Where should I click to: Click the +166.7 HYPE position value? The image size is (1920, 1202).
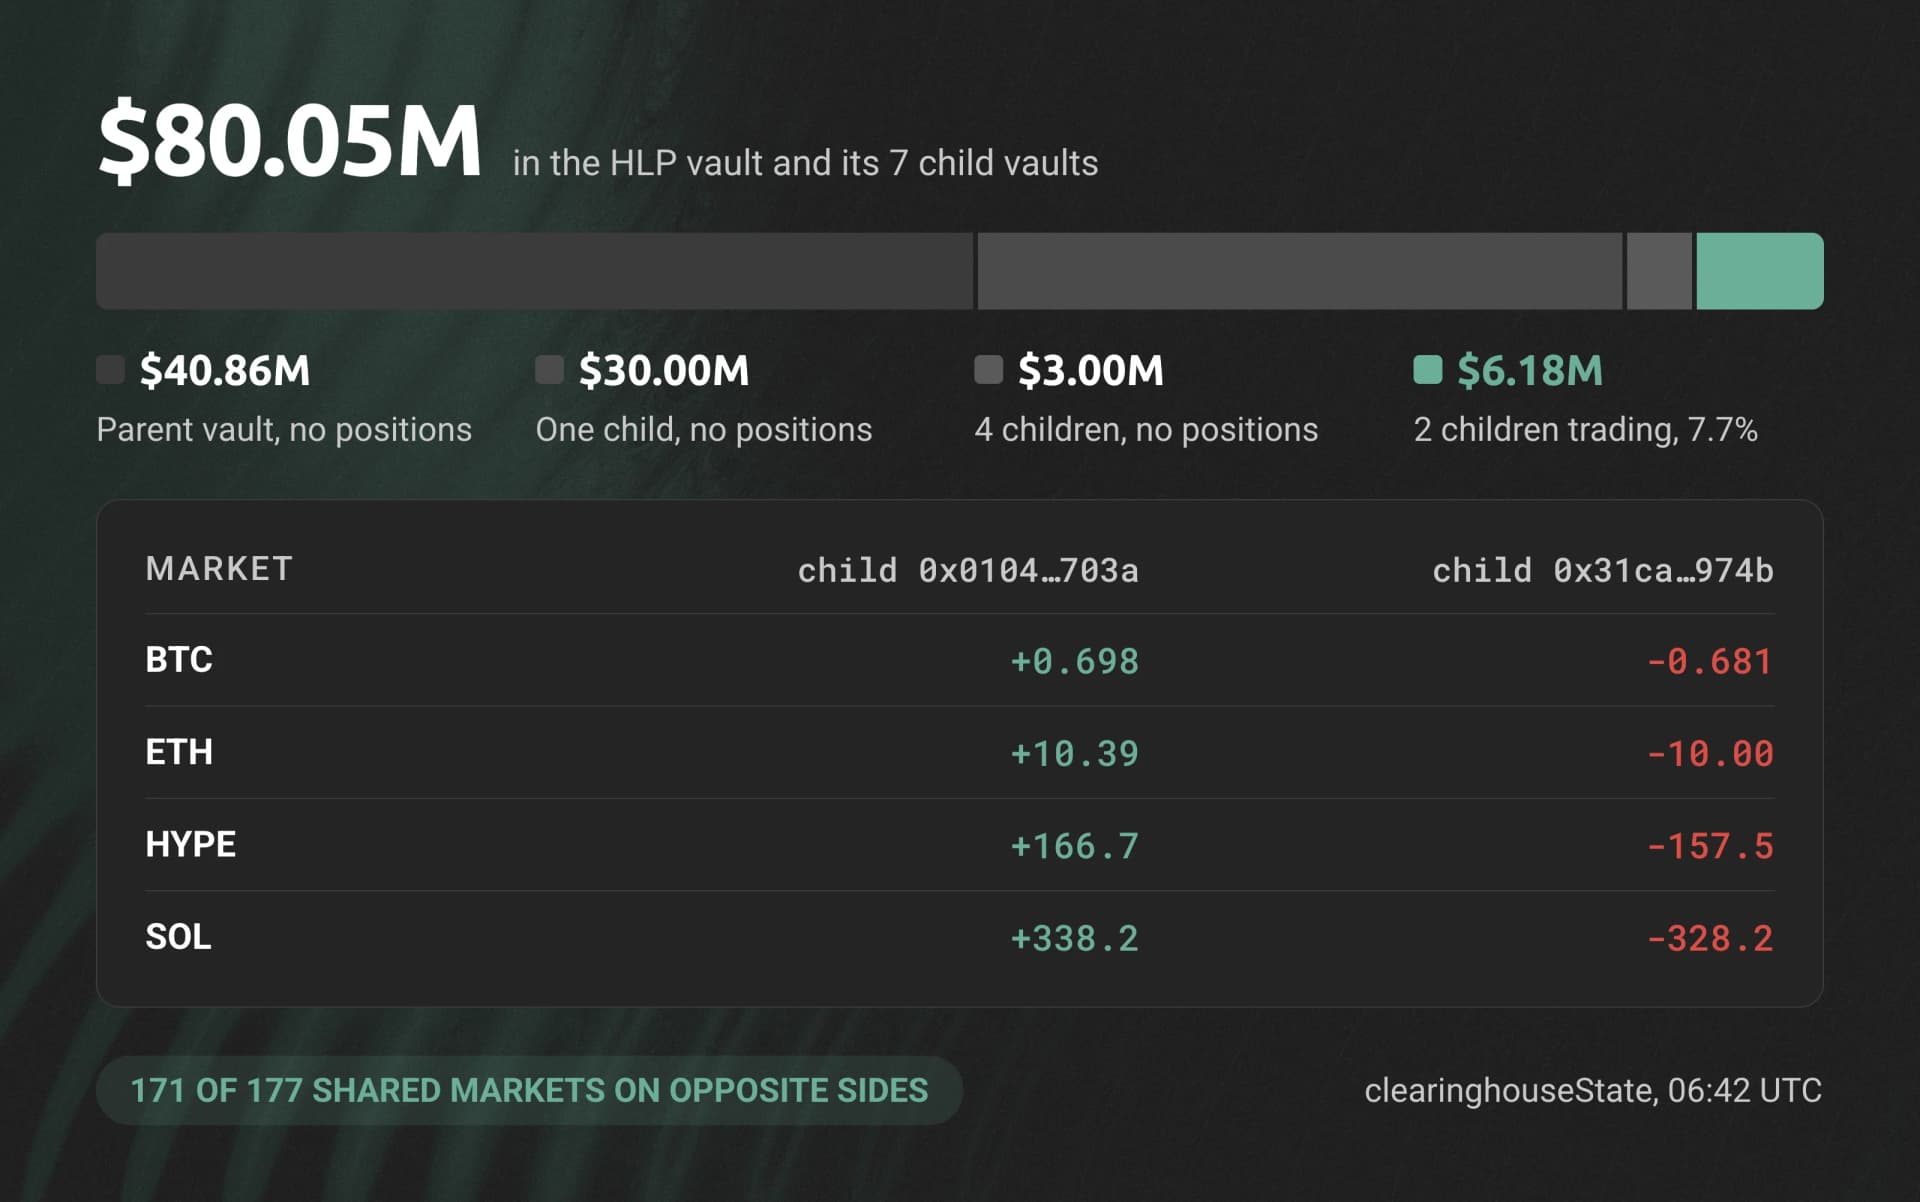point(1075,846)
